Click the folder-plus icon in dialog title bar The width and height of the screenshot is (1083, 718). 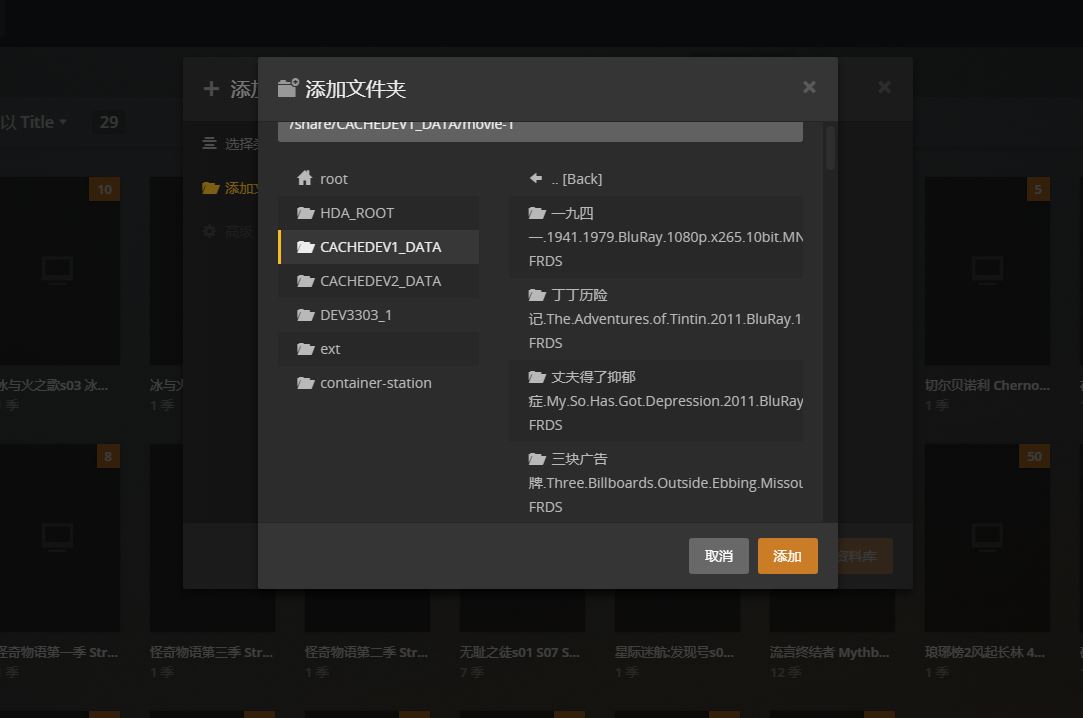click(x=288, y=88)
